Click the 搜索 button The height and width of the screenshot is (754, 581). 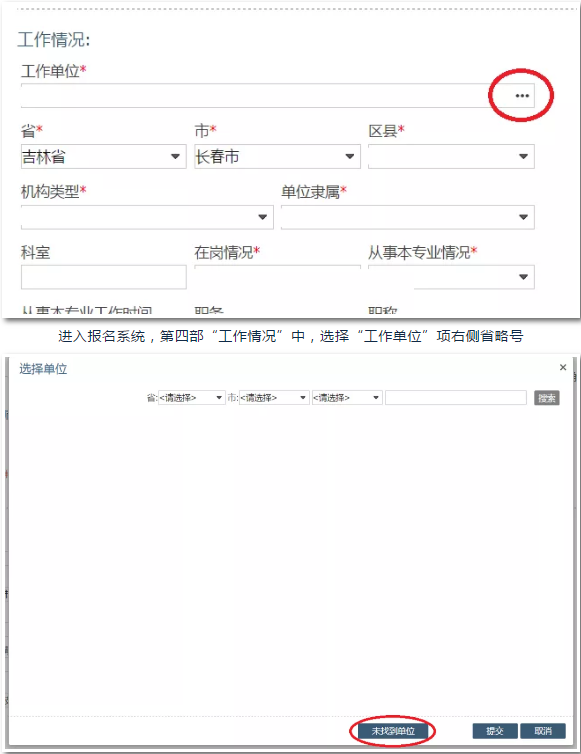(x=547, y=398)
